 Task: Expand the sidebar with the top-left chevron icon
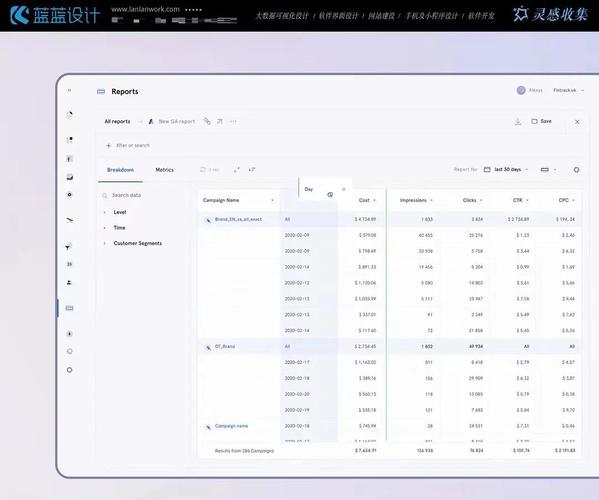point(69,91)
